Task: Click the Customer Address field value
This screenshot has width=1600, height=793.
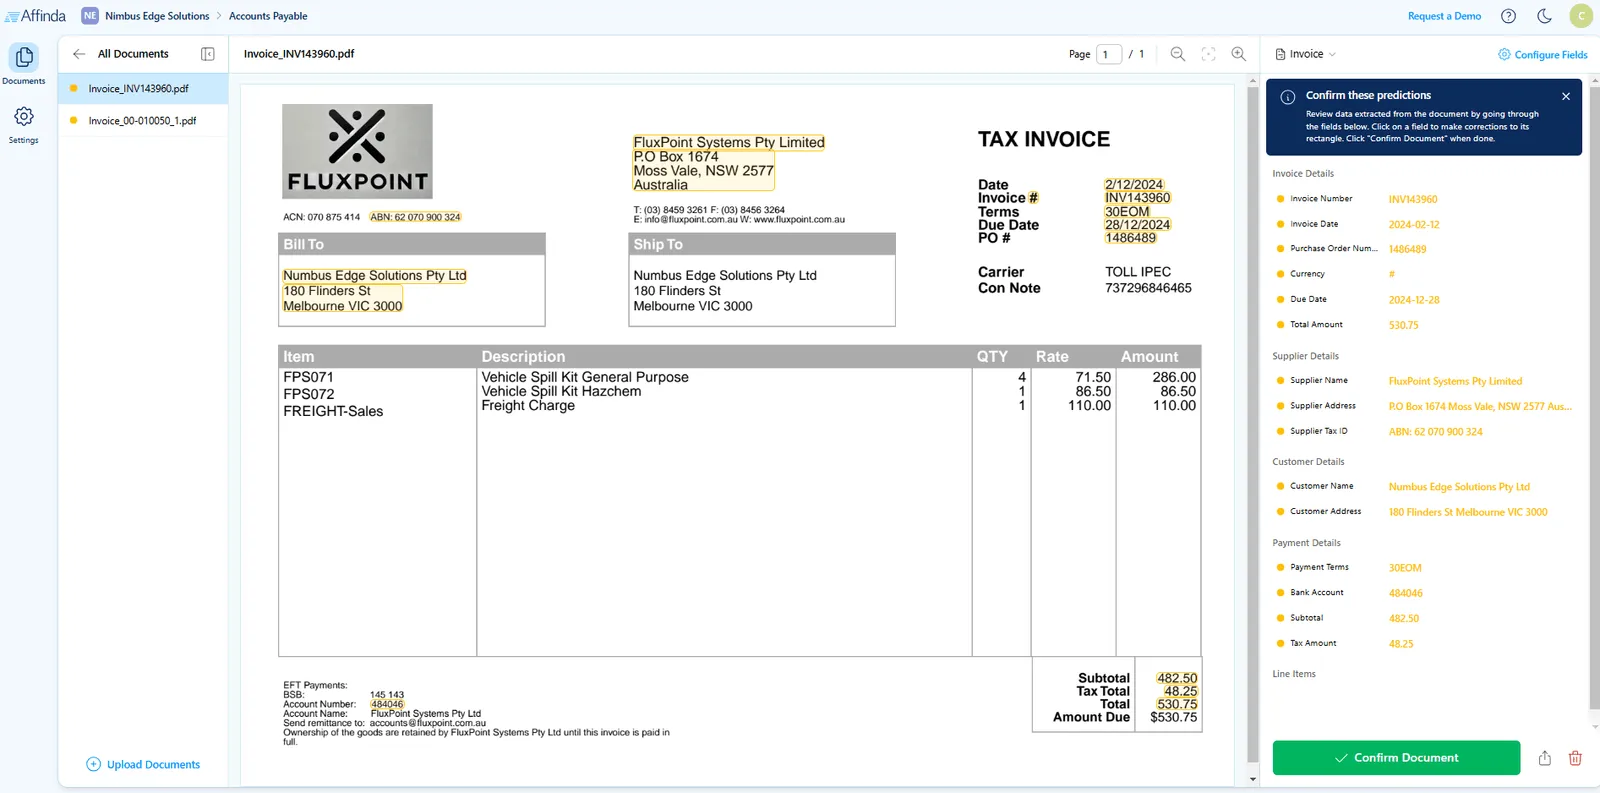Action: (1467, 512)
